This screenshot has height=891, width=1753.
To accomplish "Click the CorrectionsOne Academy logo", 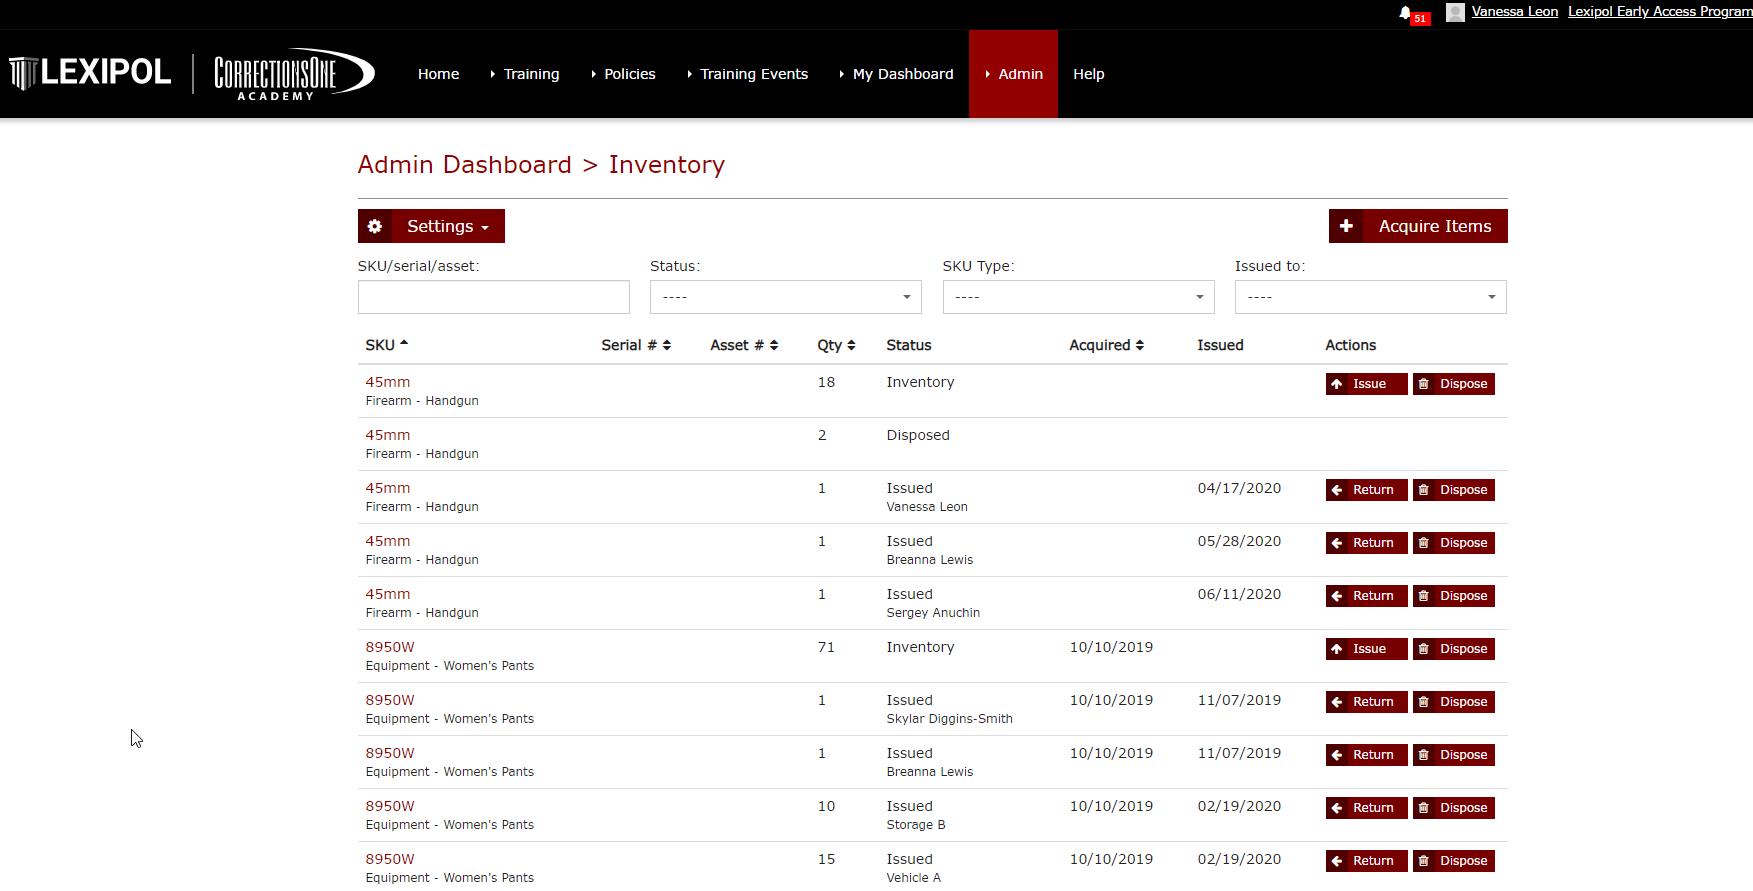I will [294, 74].
